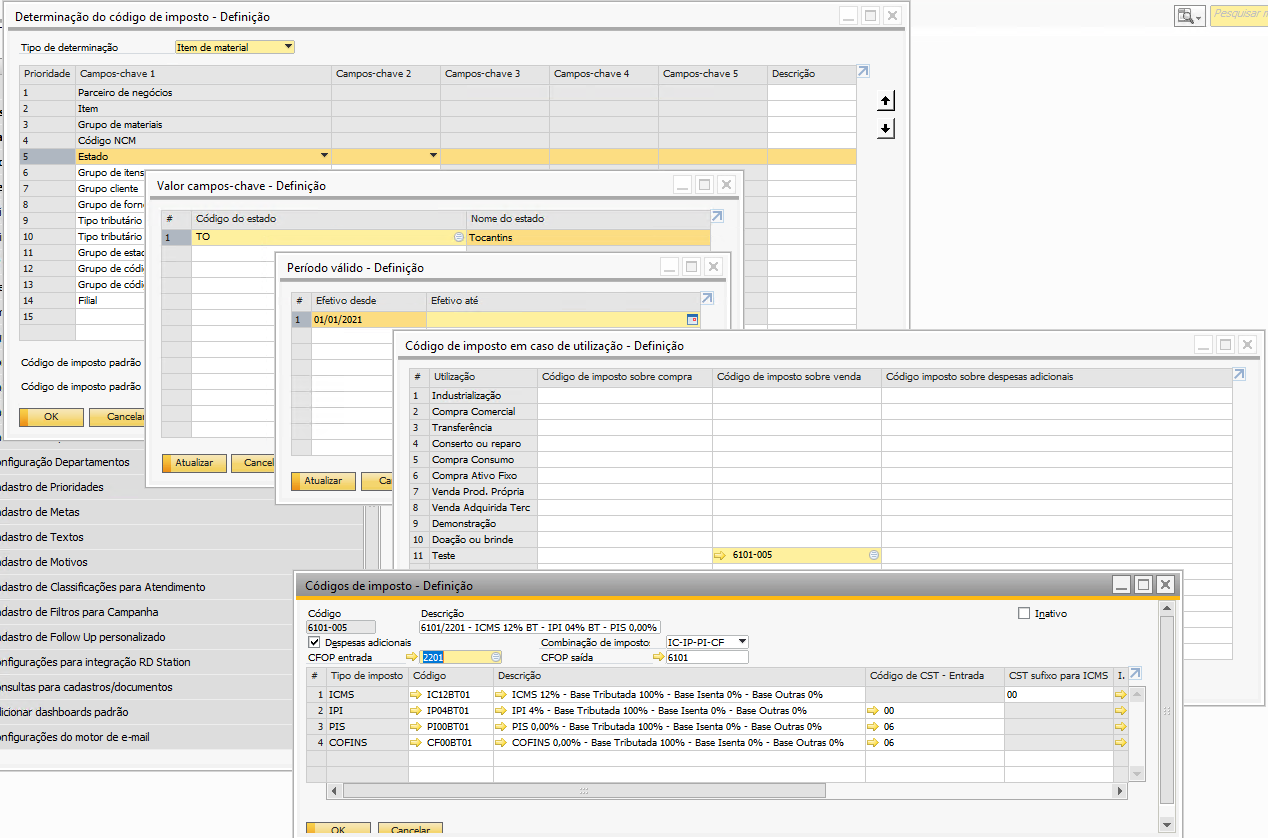Expand table settings icon in Códigos de imposto grid
Image resolution: width=1268 pixels, height=838 pixels.
[1135, 674]
